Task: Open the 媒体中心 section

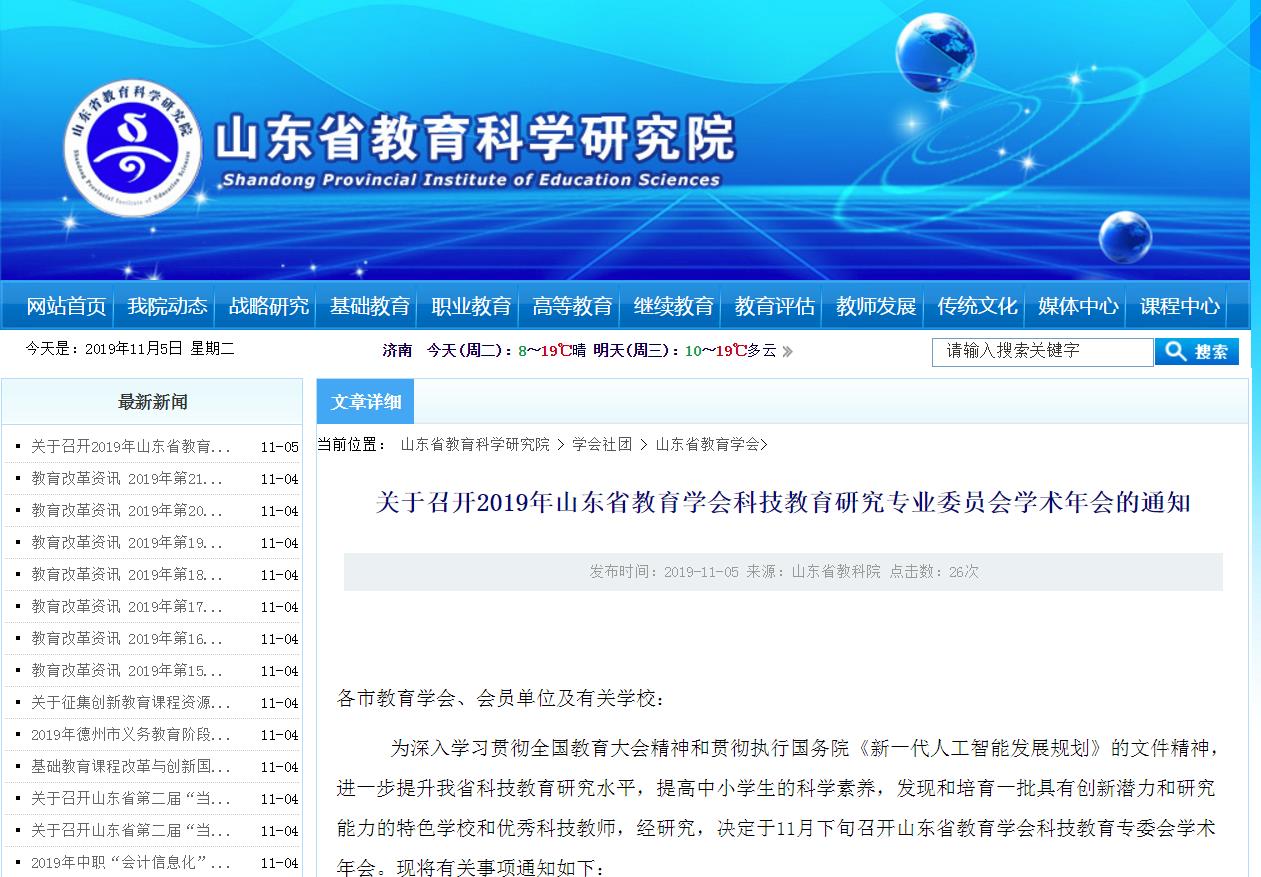Action: coord(1079,306)
